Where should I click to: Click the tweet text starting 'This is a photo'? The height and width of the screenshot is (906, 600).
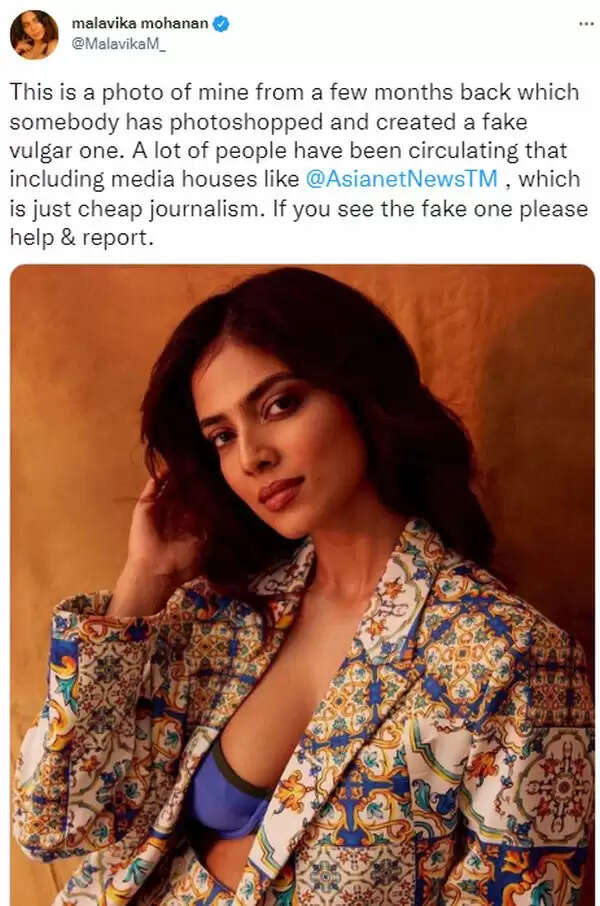(x=298, y=165)
